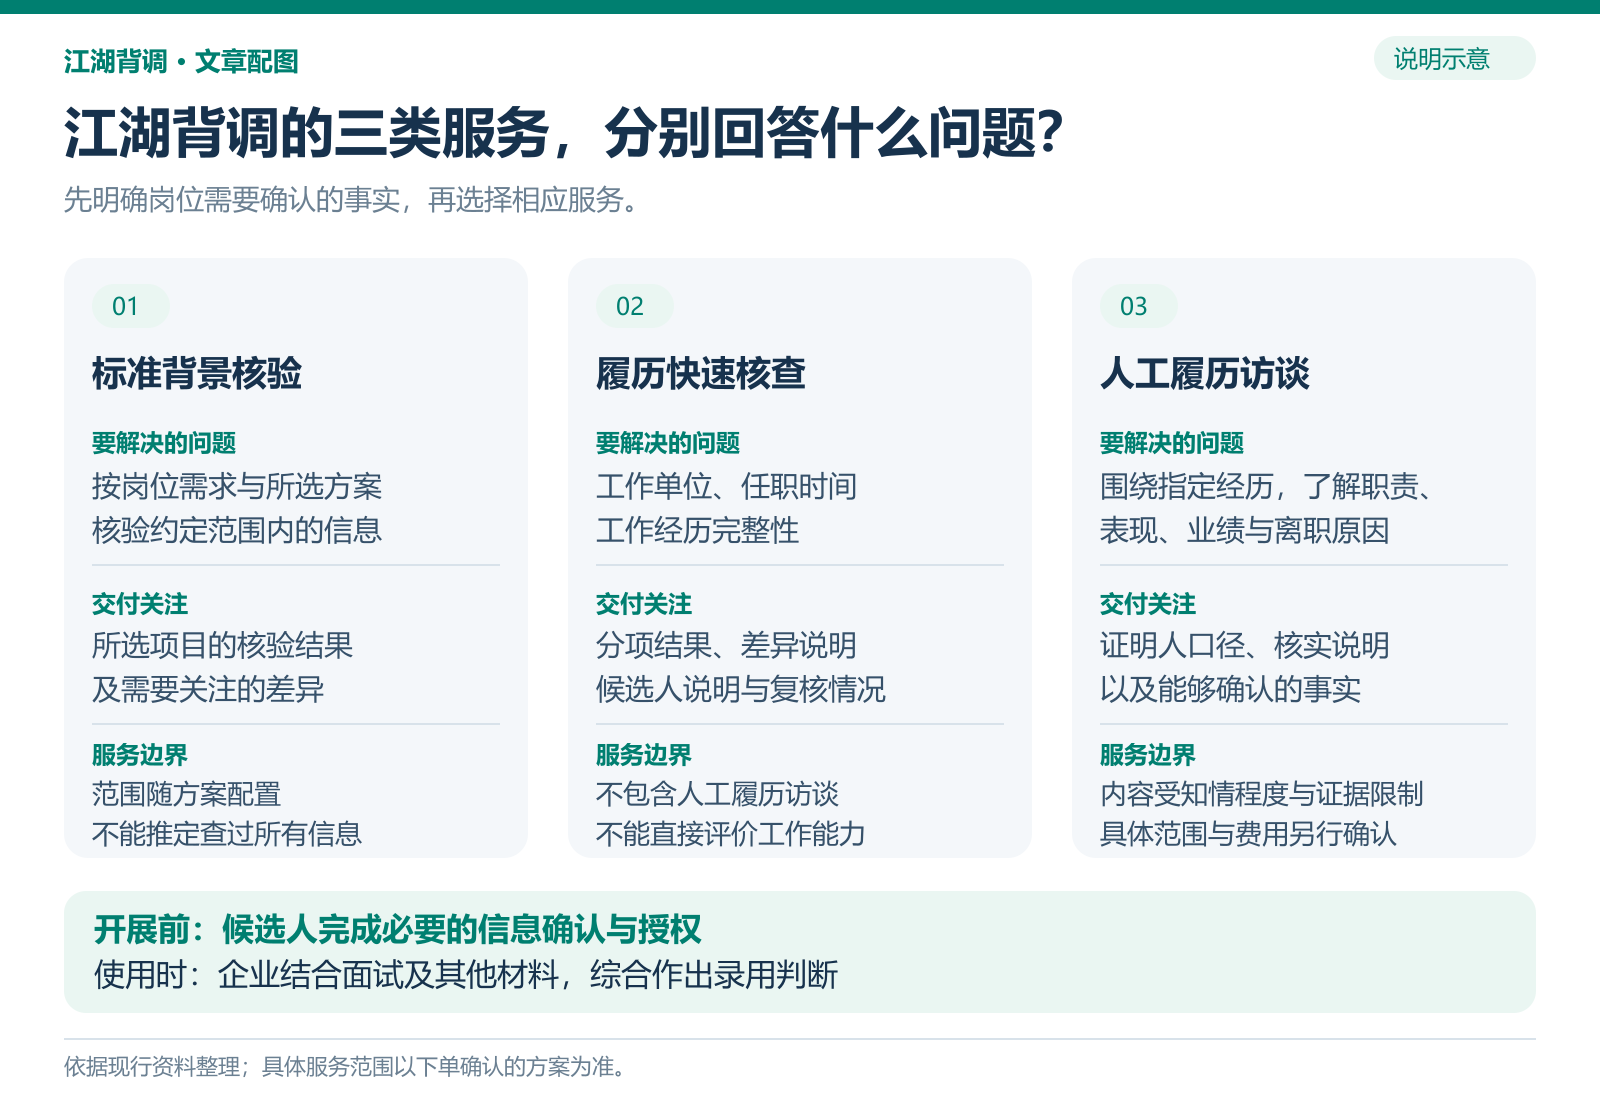Click the line 以及能够确认的事实
Screen dimensions: 1600x1100
click(x=1231, y=689)
